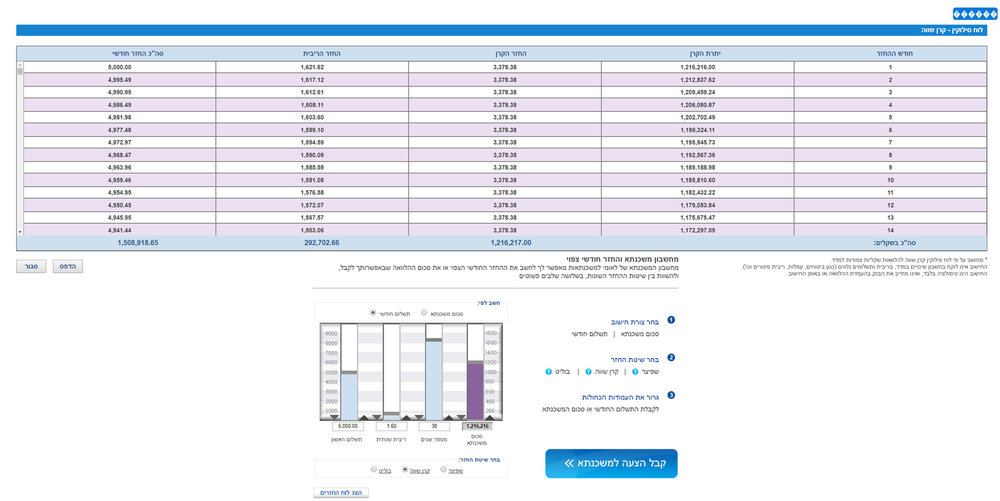Viewport: 1000px width, 501px height.
Task: Click הצג לוח החזרים button
Action: pos(341,493)
